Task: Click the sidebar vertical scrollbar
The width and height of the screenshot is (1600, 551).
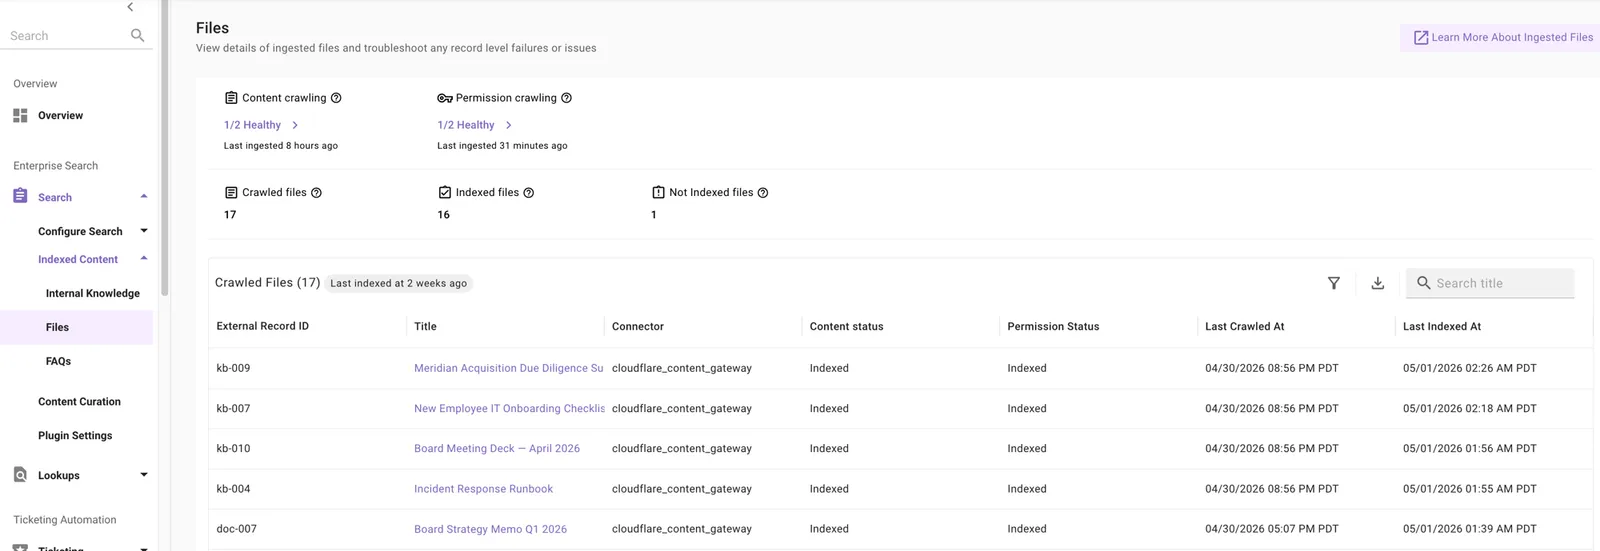Action: 164,148
